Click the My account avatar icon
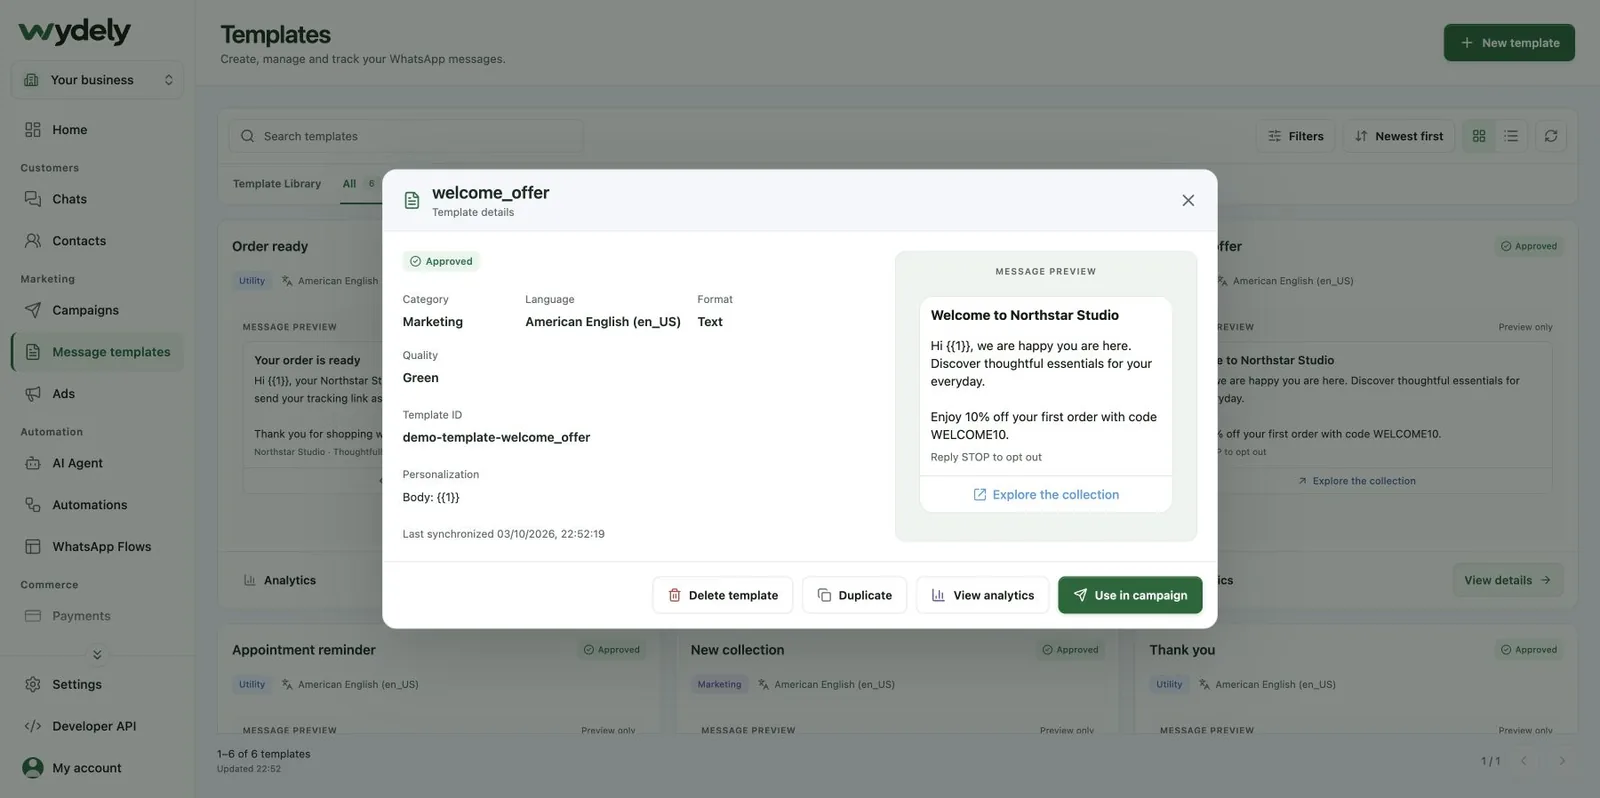 click(33, 768)
